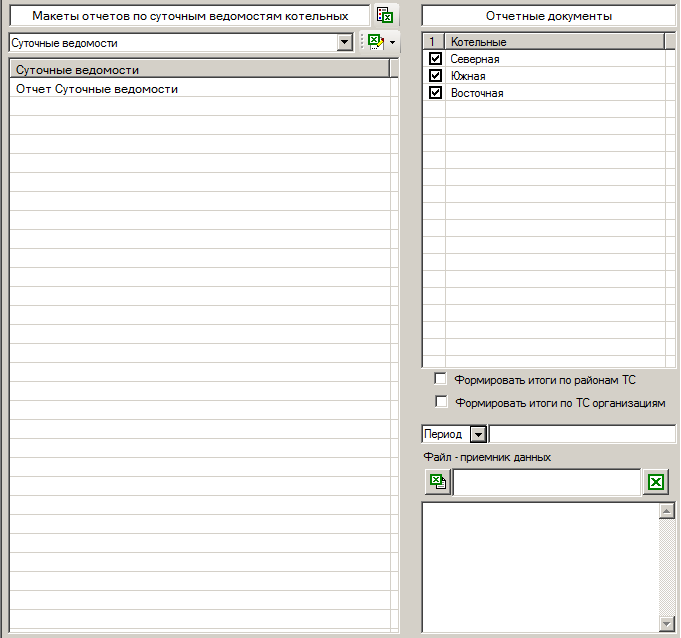The image size is (681, 638).
Task: Uncheck the Северная boiler checkbox
Action: [x=435, y=59]
